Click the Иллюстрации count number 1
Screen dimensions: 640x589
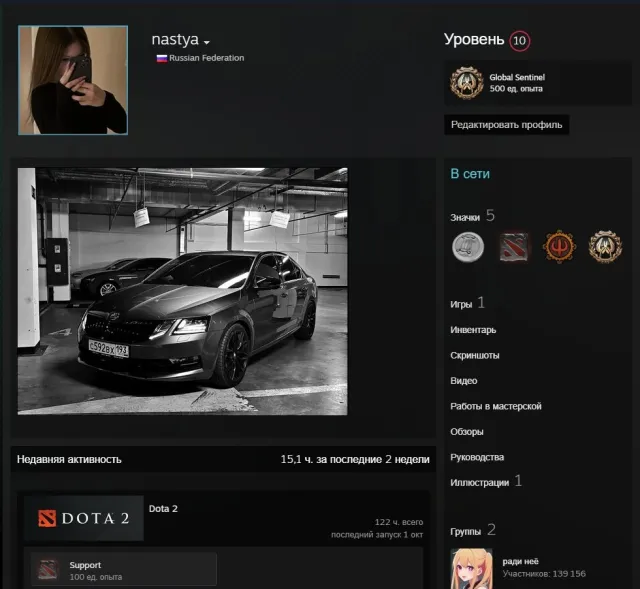point(518,481)
